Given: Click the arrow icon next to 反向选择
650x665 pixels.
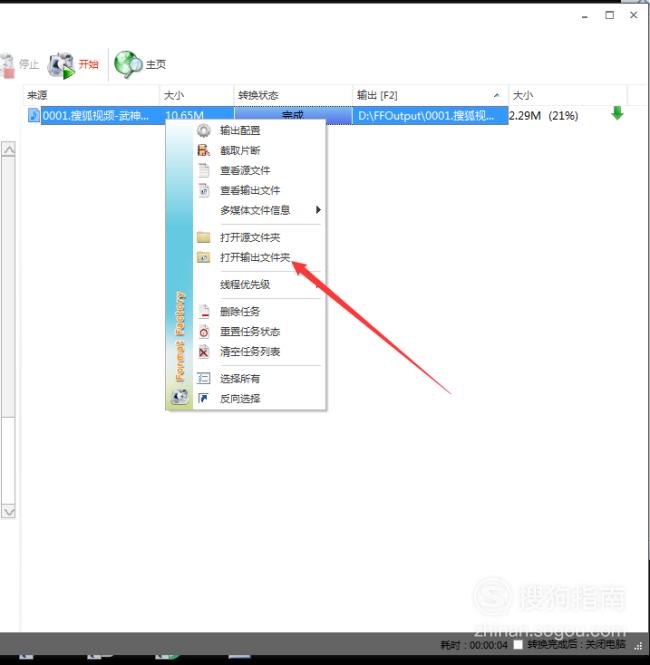Looking at the screenshot, I should [204, 398].
